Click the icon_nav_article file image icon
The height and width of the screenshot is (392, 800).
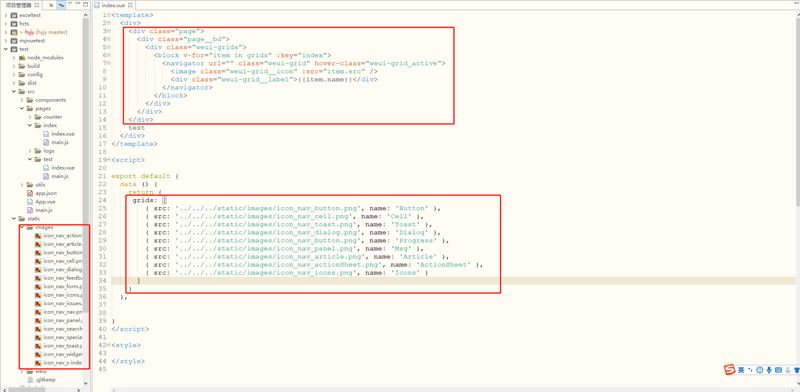[x=38, y=244]
